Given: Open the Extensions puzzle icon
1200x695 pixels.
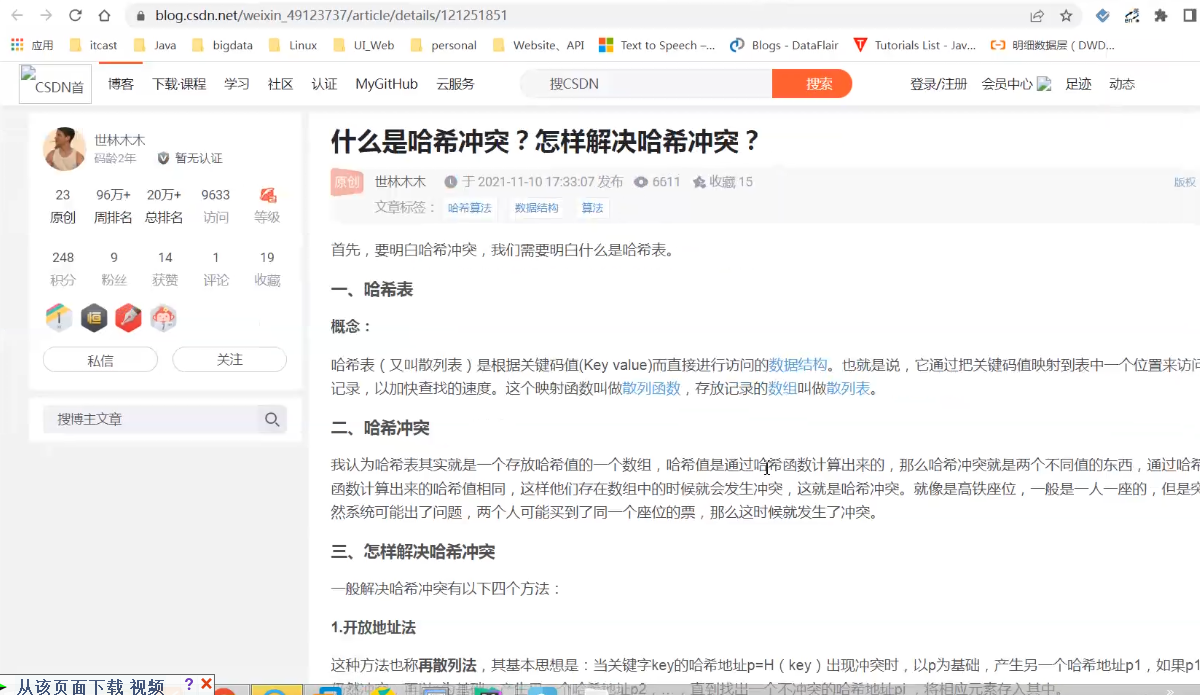Looking at the screenshot, I should (x=1161, y=16).
